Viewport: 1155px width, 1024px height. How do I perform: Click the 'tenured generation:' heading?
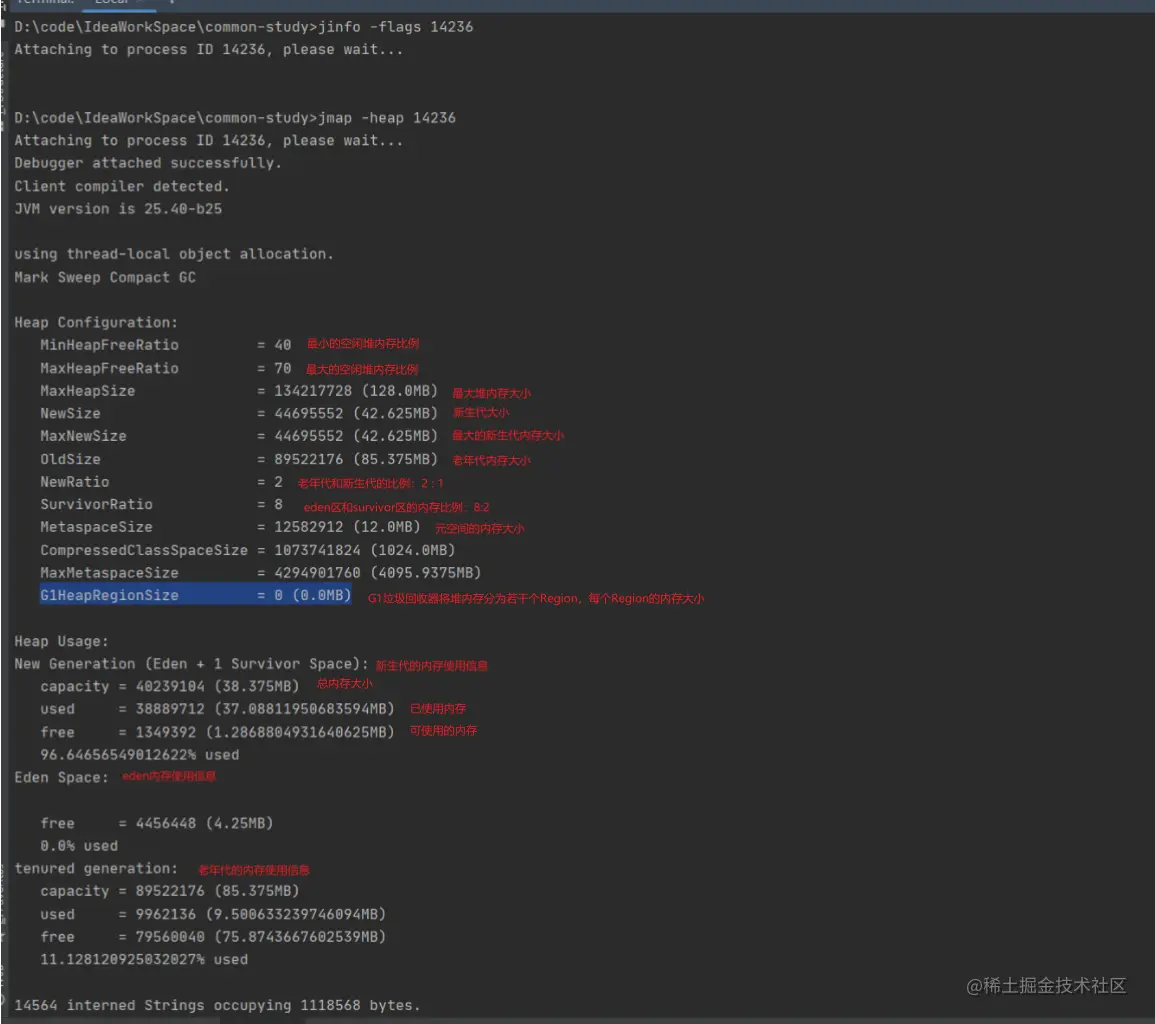tap(96, 869)
